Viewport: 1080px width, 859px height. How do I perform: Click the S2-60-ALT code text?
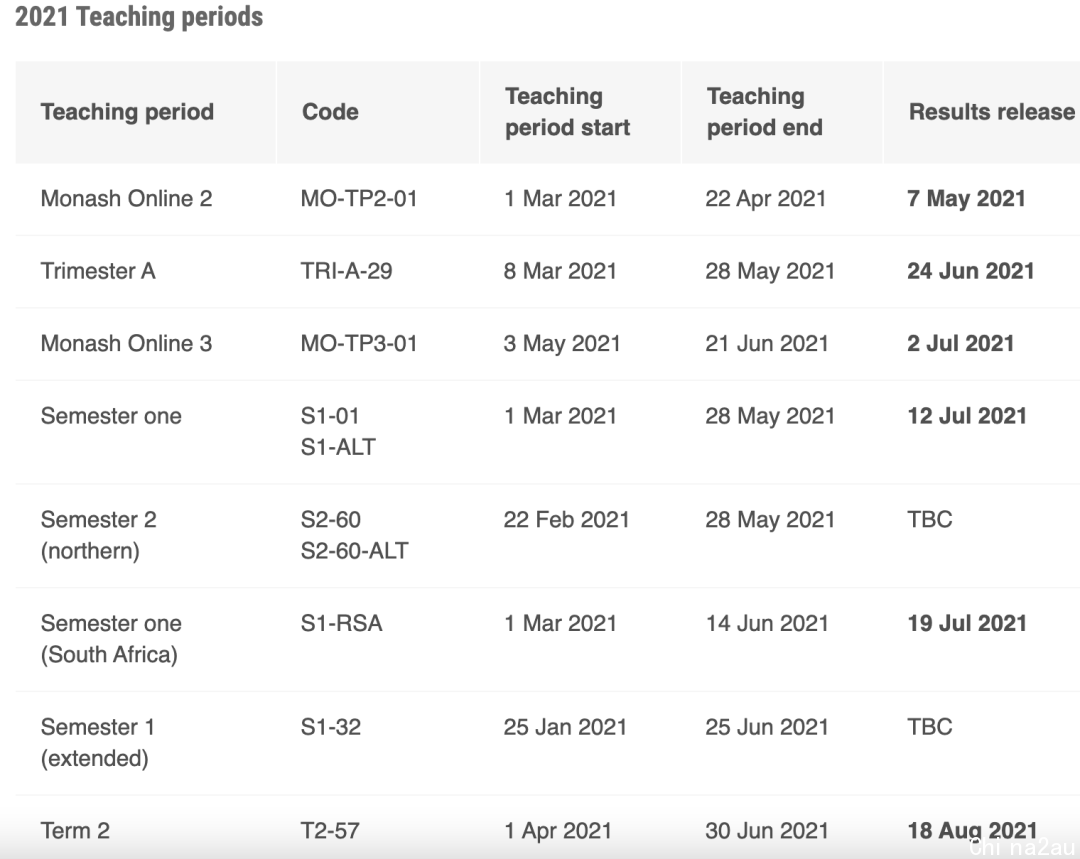click(355, 551)
